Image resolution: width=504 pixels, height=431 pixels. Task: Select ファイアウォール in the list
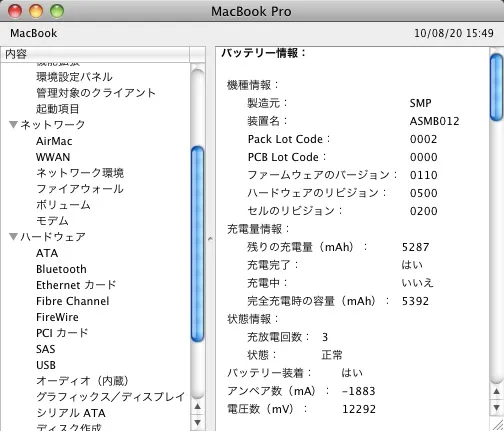coord(80,189)
